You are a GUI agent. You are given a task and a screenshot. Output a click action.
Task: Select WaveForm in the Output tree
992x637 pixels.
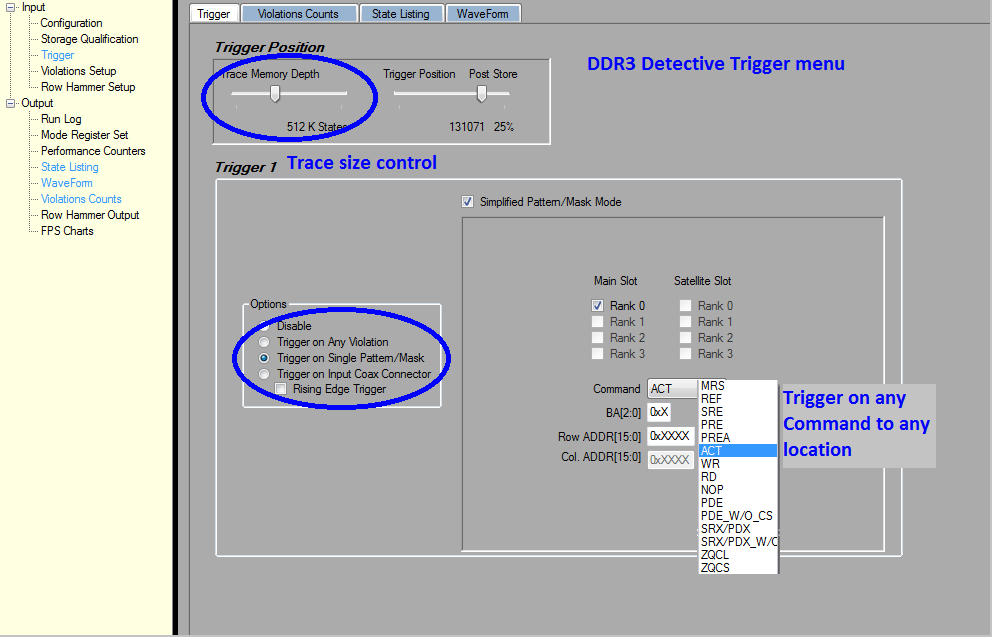[66, 183]
